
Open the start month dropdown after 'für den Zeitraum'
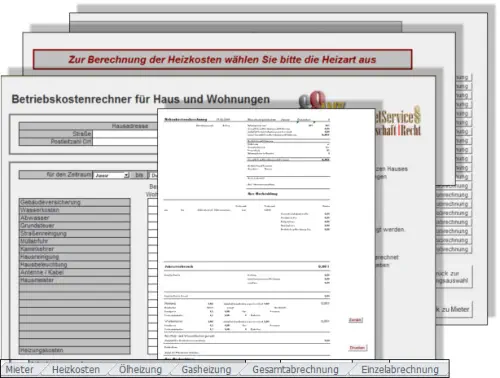(x=111, y=175)
